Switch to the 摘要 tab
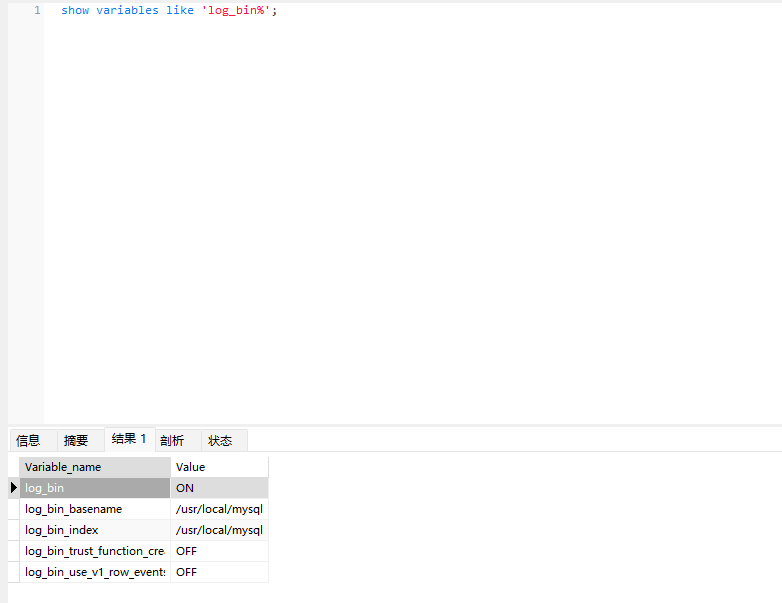This screenshot has width=782, height=603. tap(80, 440)
